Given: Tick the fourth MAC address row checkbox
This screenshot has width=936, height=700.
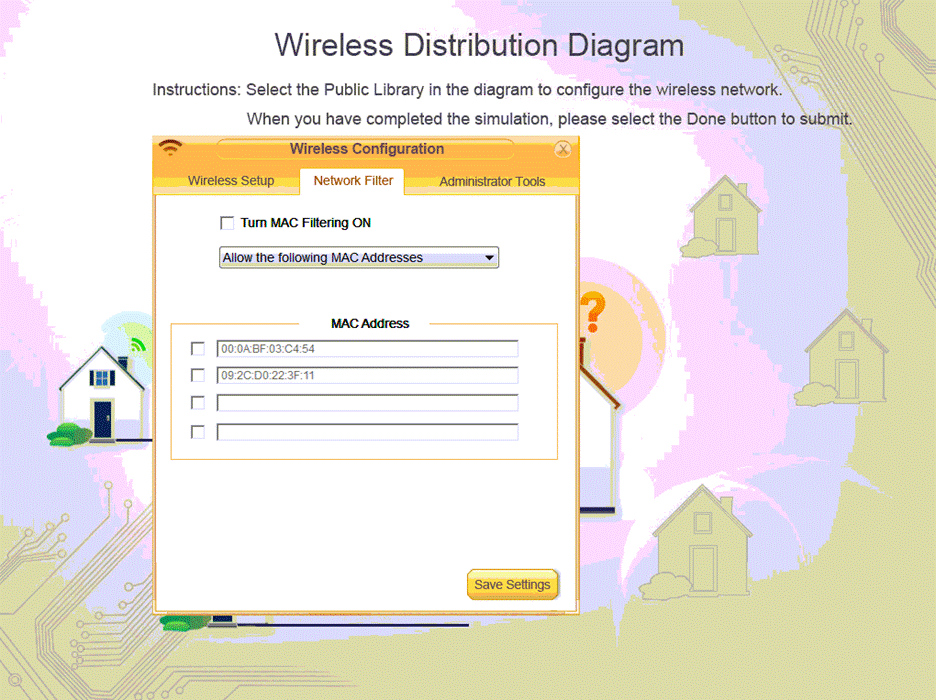Looking at the screenshot, I should [x=198, y=432].
